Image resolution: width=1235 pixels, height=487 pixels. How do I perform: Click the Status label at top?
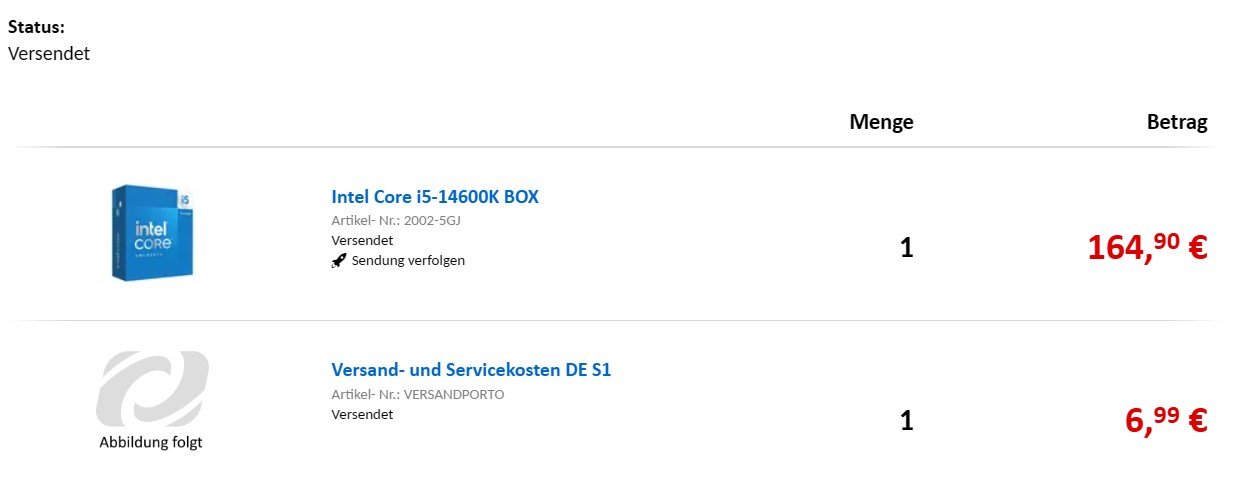coord(36,27)
